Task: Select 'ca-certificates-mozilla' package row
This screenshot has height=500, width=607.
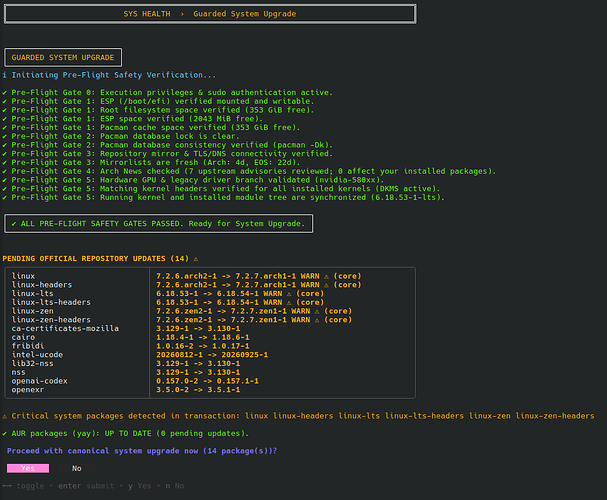Action: tap(65, 329)
